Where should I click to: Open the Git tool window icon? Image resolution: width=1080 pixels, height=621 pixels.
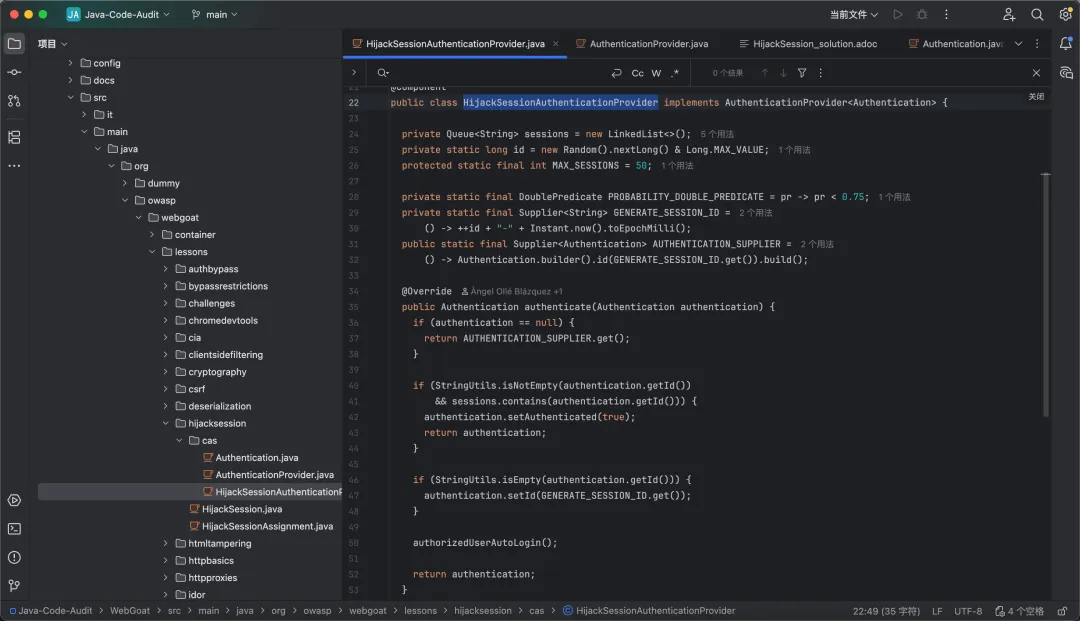tap(14, 586)
